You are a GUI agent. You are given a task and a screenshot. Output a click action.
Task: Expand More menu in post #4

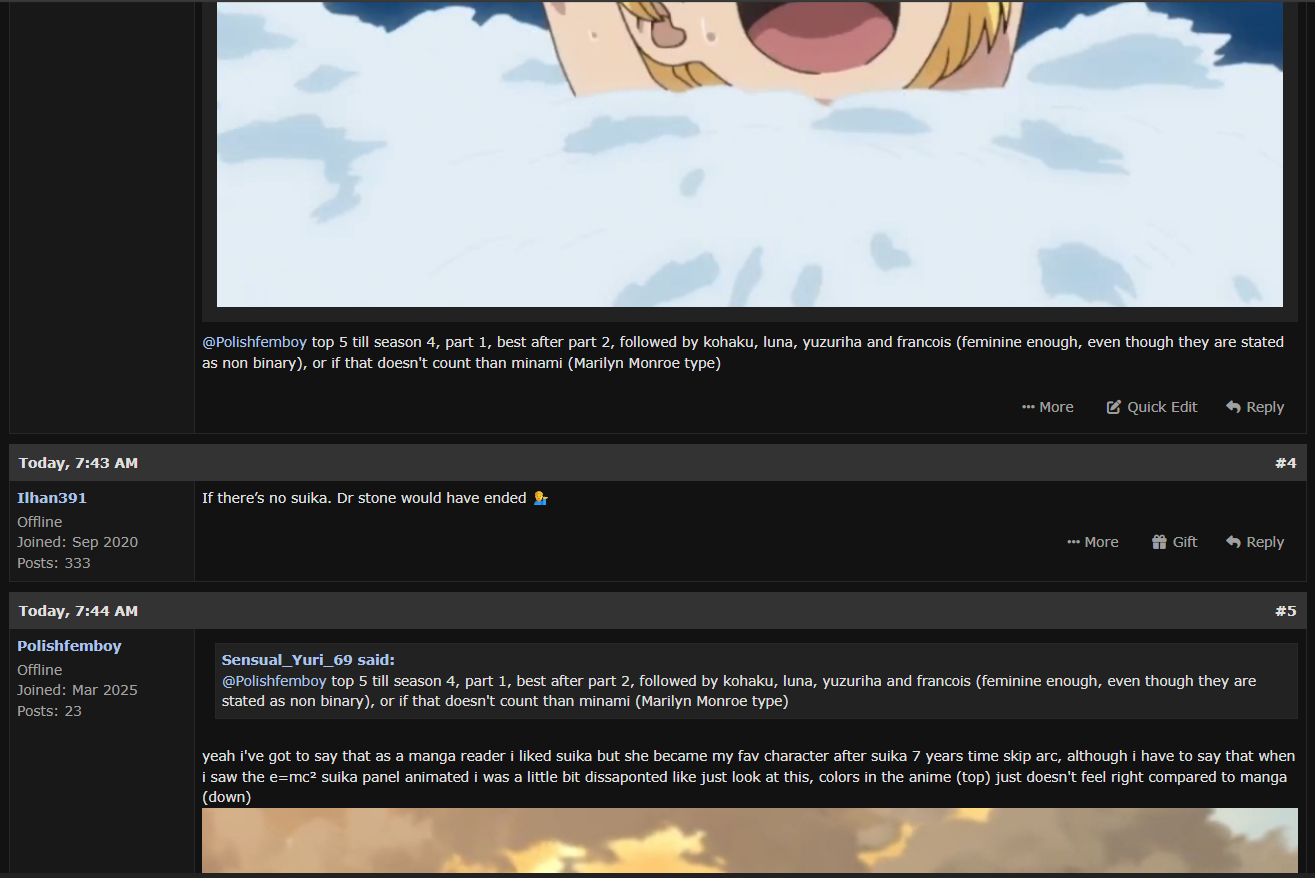[x=1092, y=542]
